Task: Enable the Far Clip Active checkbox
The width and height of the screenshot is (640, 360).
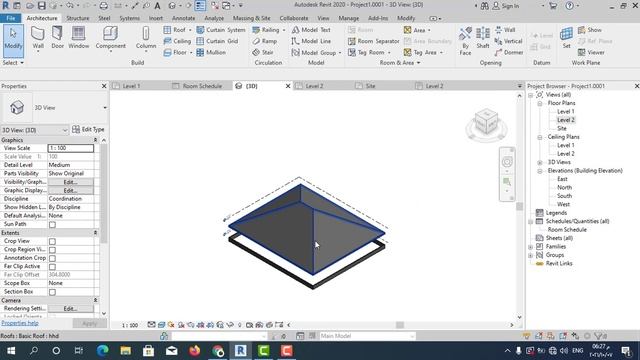Action: tap(52, 267)
